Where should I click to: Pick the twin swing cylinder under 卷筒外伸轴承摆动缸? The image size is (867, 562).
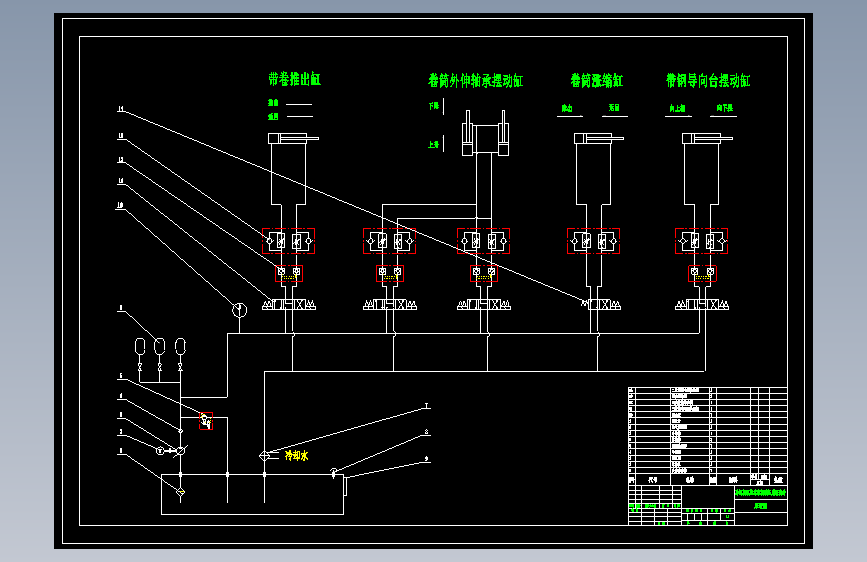485,133
